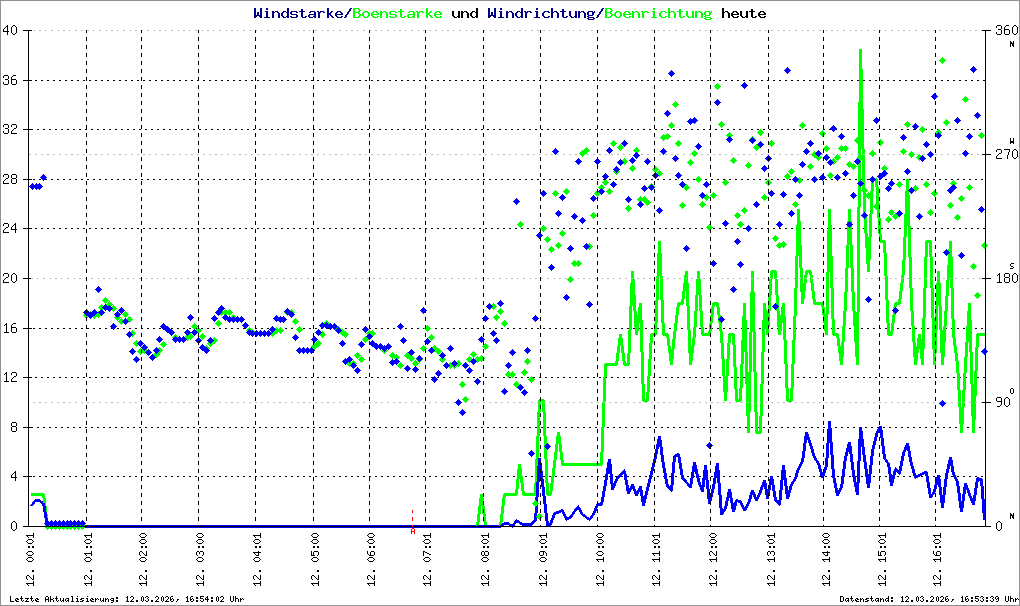
Task: Click the "20" value on left axis
Action: [x=11, y=279]
